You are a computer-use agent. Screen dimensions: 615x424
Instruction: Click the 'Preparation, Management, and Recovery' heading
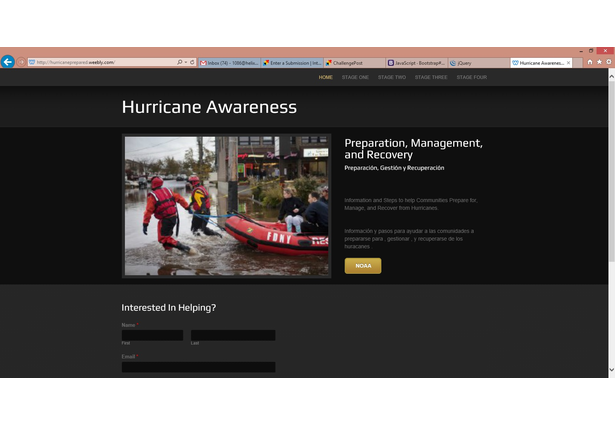[413, 149]
